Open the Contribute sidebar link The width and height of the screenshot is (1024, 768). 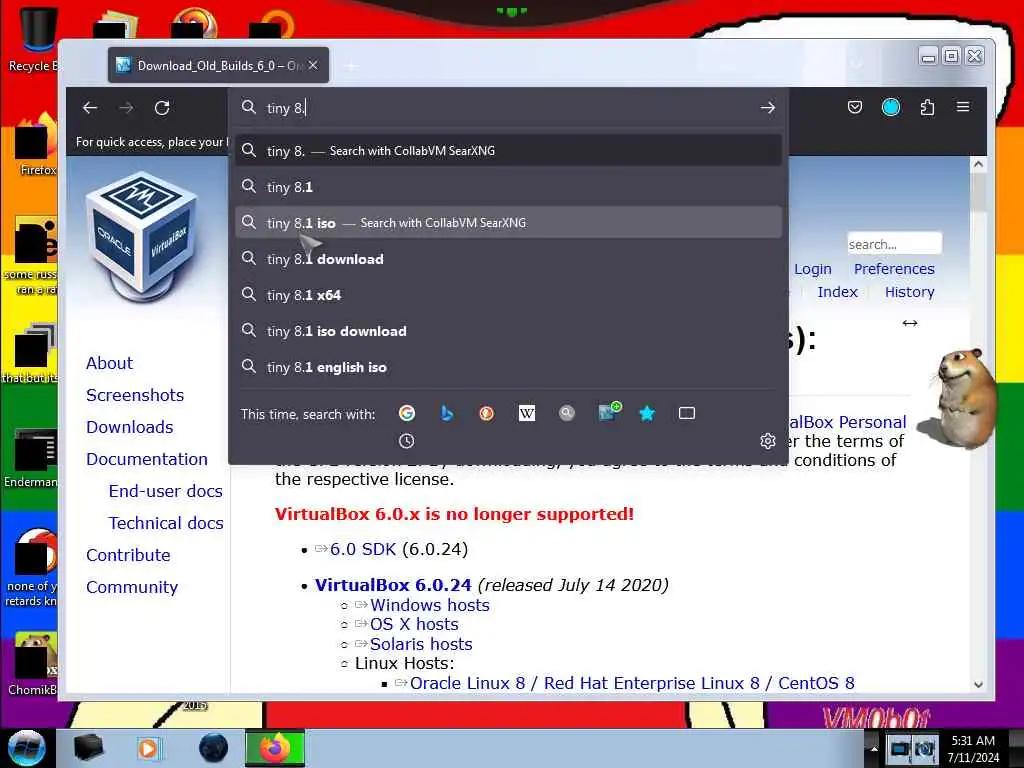128,555
